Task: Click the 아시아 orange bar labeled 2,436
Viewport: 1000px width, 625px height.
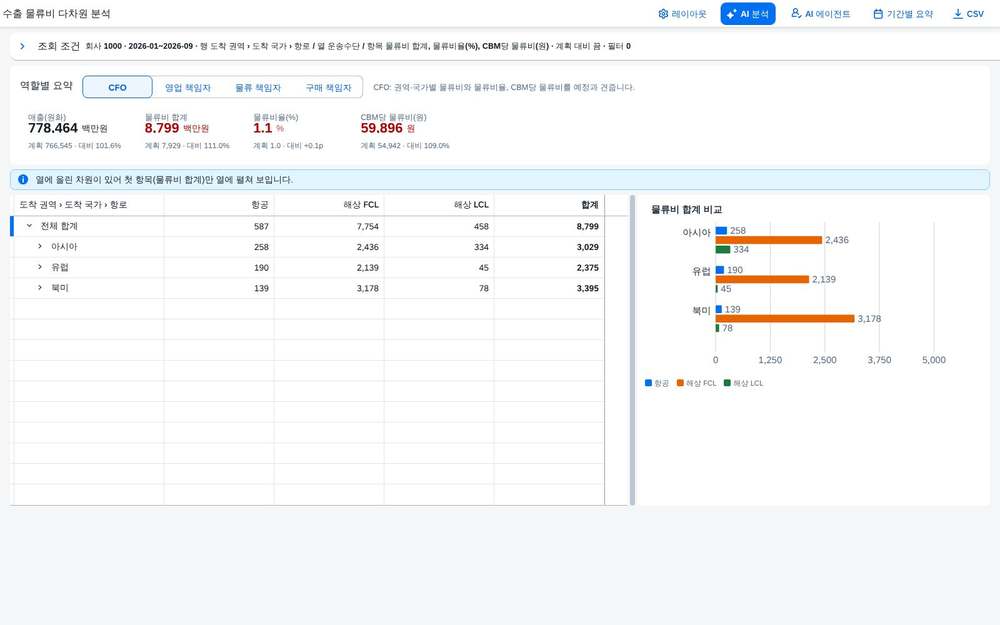Action: point(768,240)
